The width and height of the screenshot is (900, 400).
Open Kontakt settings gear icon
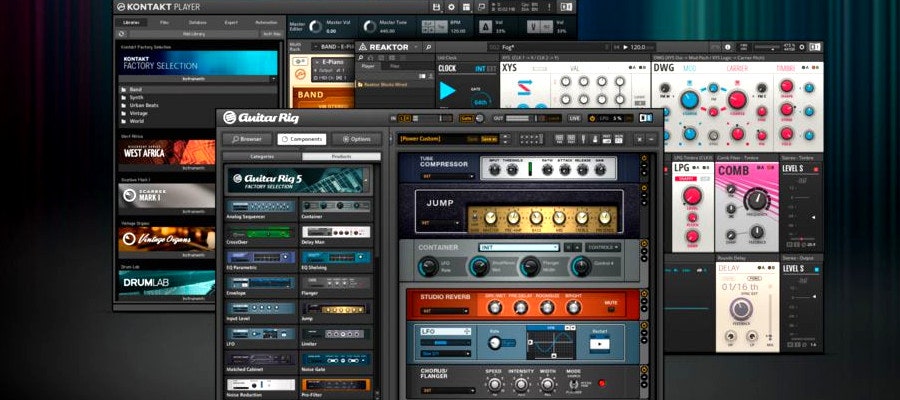click(450, 7)
